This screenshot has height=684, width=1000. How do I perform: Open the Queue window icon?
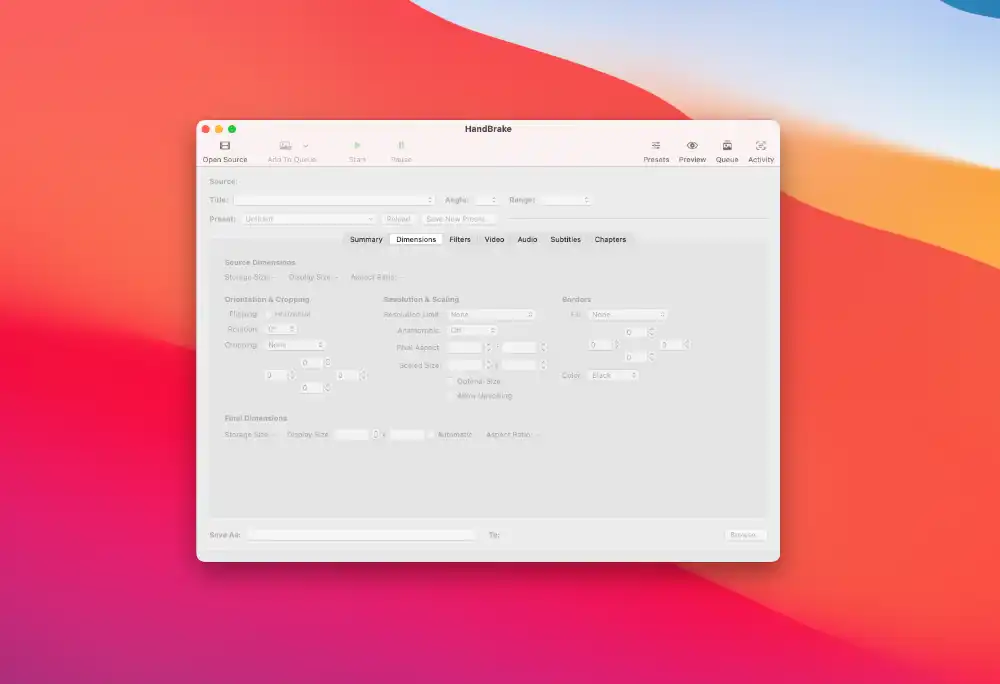tap(727, 146)
